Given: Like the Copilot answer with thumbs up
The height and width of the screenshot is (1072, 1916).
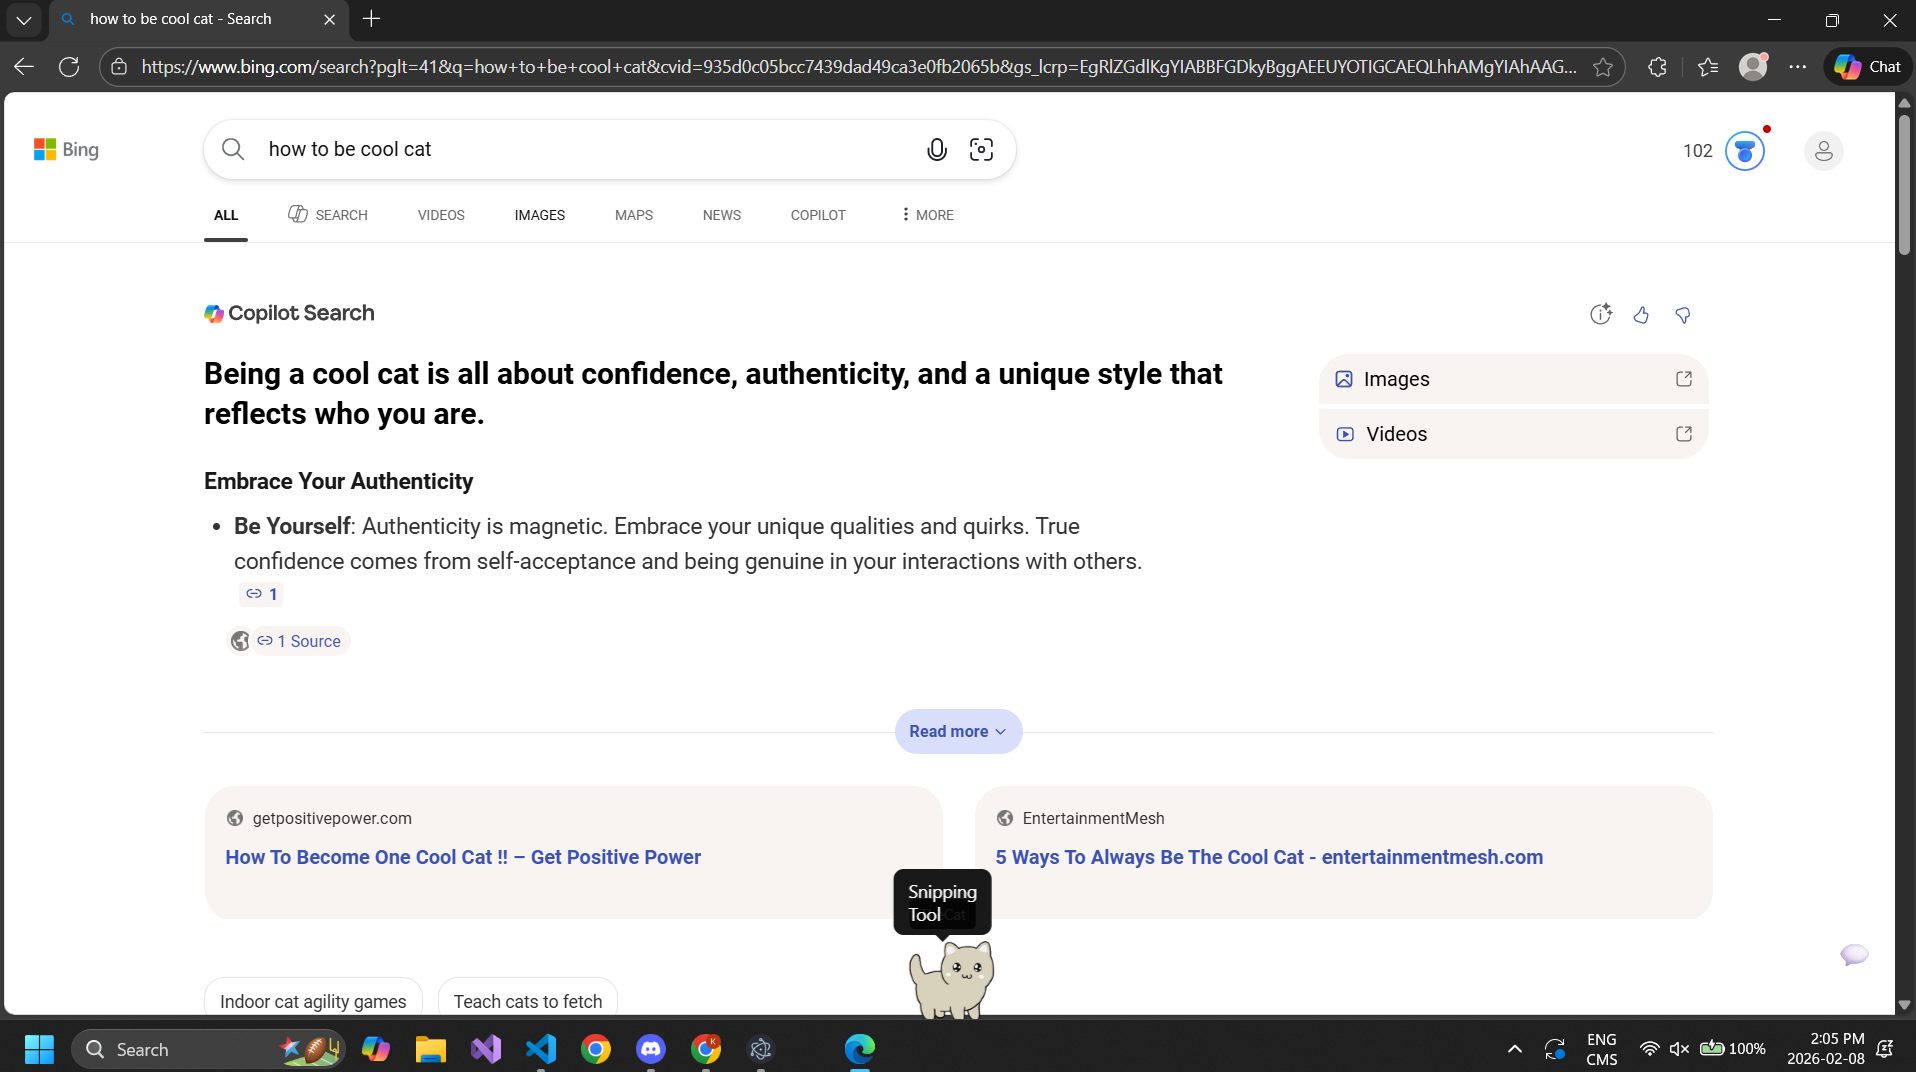Looking at the screenshot, I should [1641, 315].
